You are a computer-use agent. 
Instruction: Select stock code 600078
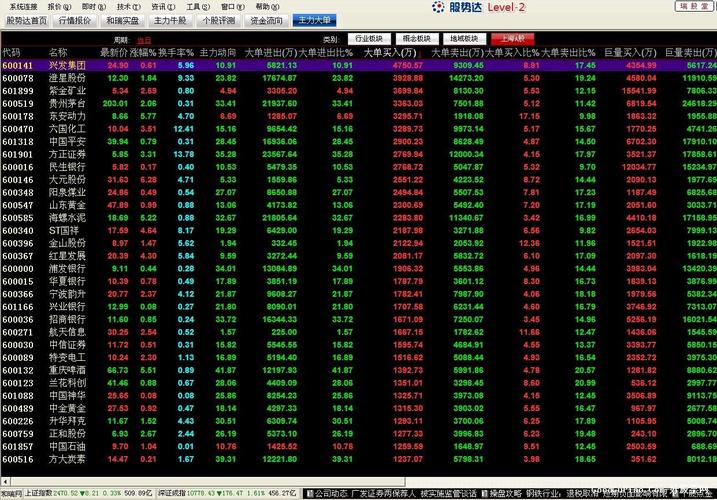click(x=18, y=78)
